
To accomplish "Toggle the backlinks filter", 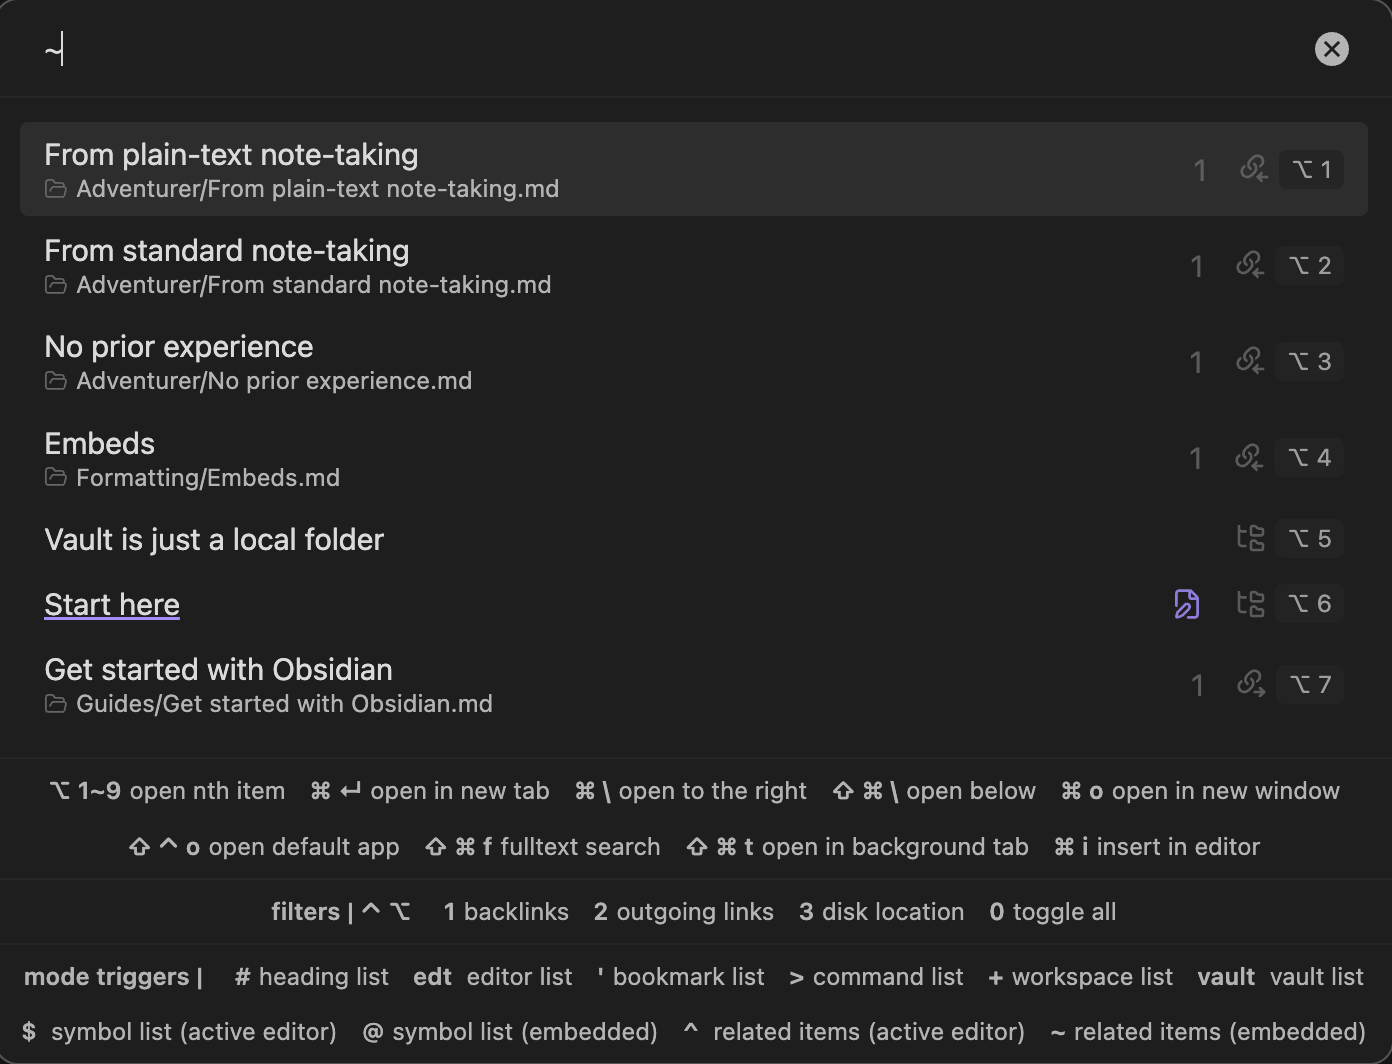I will click(506, 912).
